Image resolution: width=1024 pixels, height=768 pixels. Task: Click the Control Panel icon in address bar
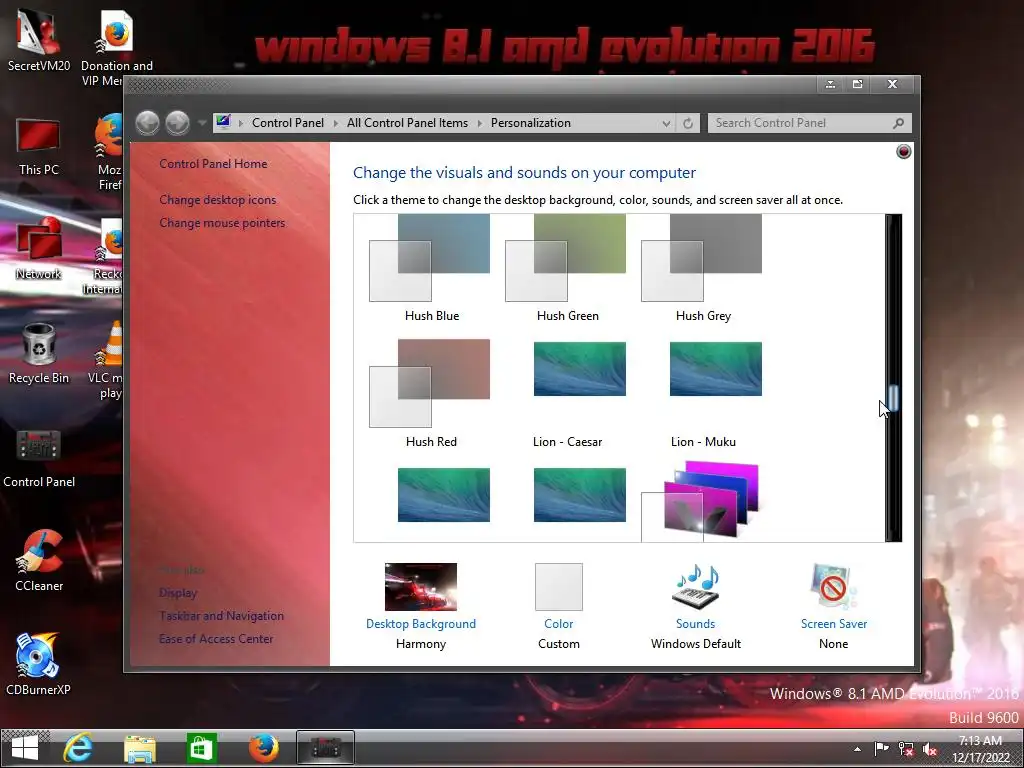223,122
